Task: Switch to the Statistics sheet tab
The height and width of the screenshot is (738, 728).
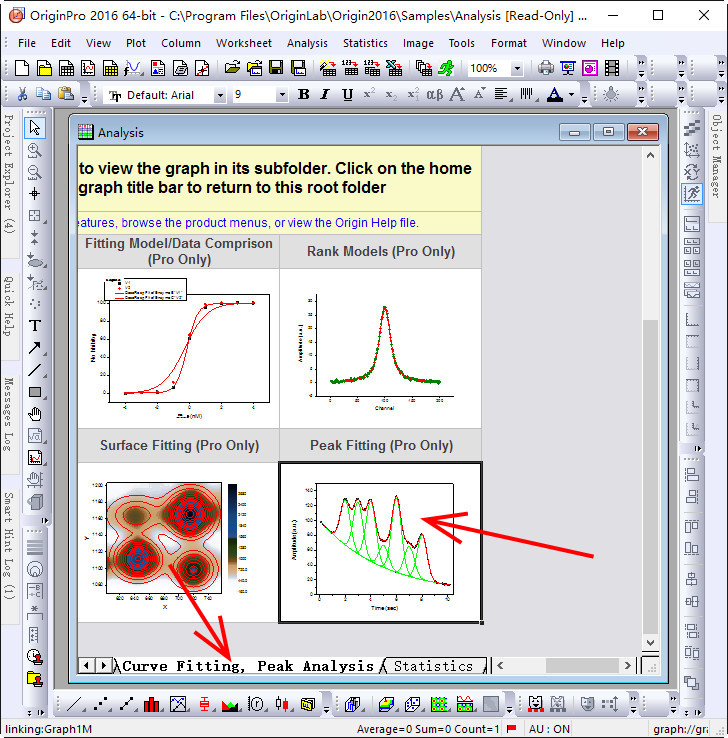Action: [x=433, y=666]
